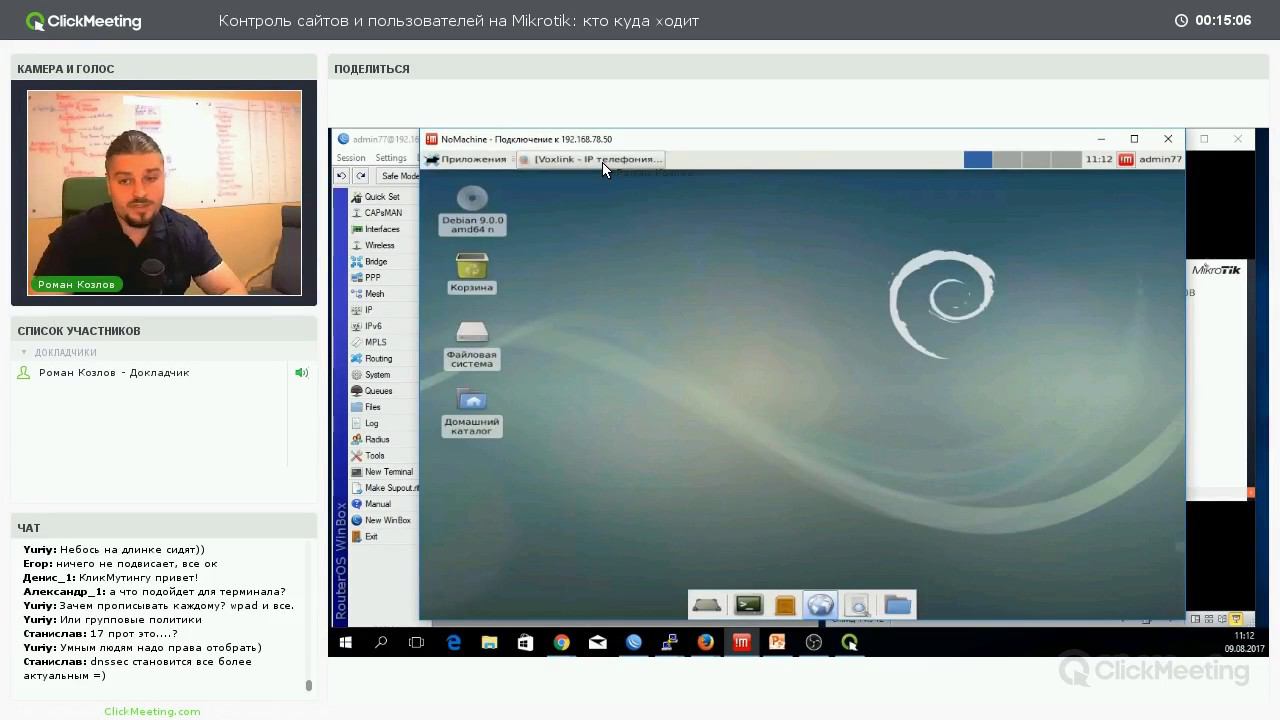This screenshot has height=720, width=1280.
Task: Open PowerPoint from the taskbar
Action: click(777, 643)
